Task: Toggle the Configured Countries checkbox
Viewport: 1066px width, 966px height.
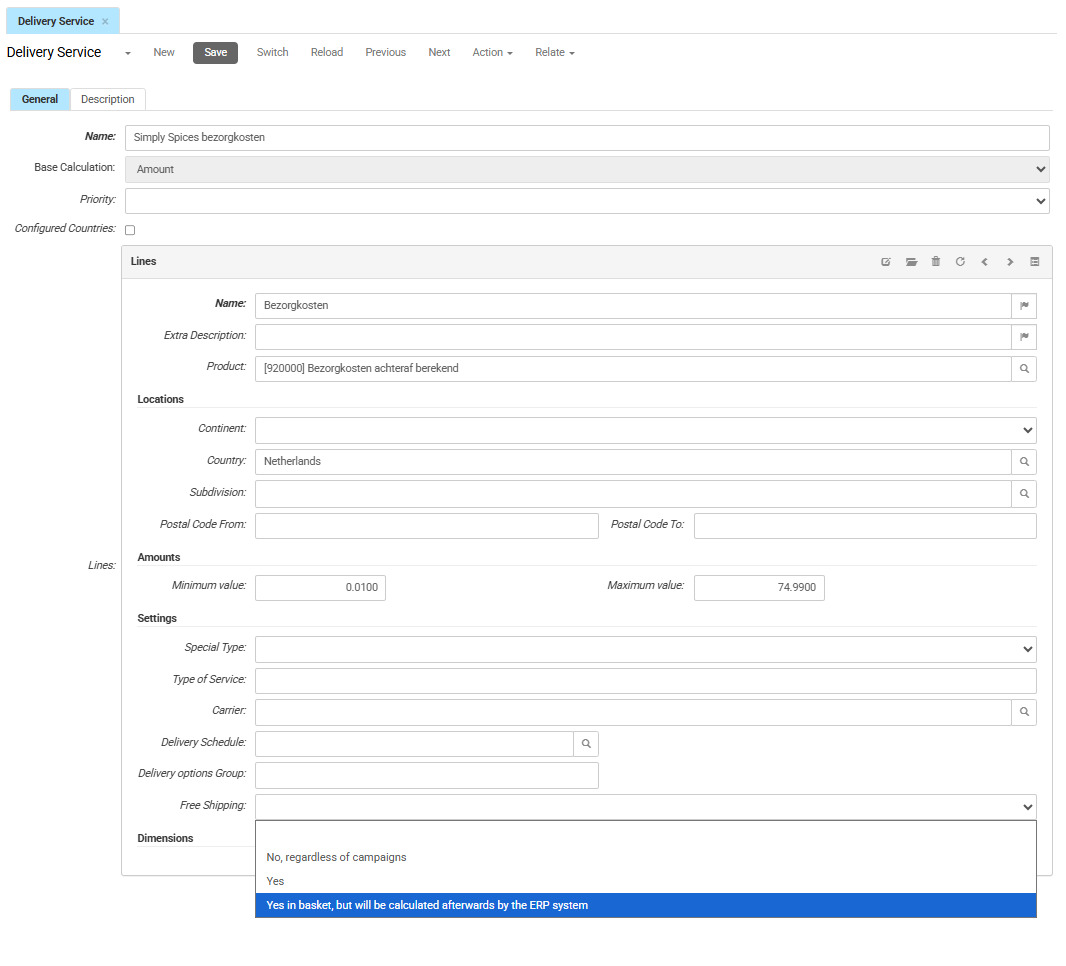Action: (x=130, y=230)
